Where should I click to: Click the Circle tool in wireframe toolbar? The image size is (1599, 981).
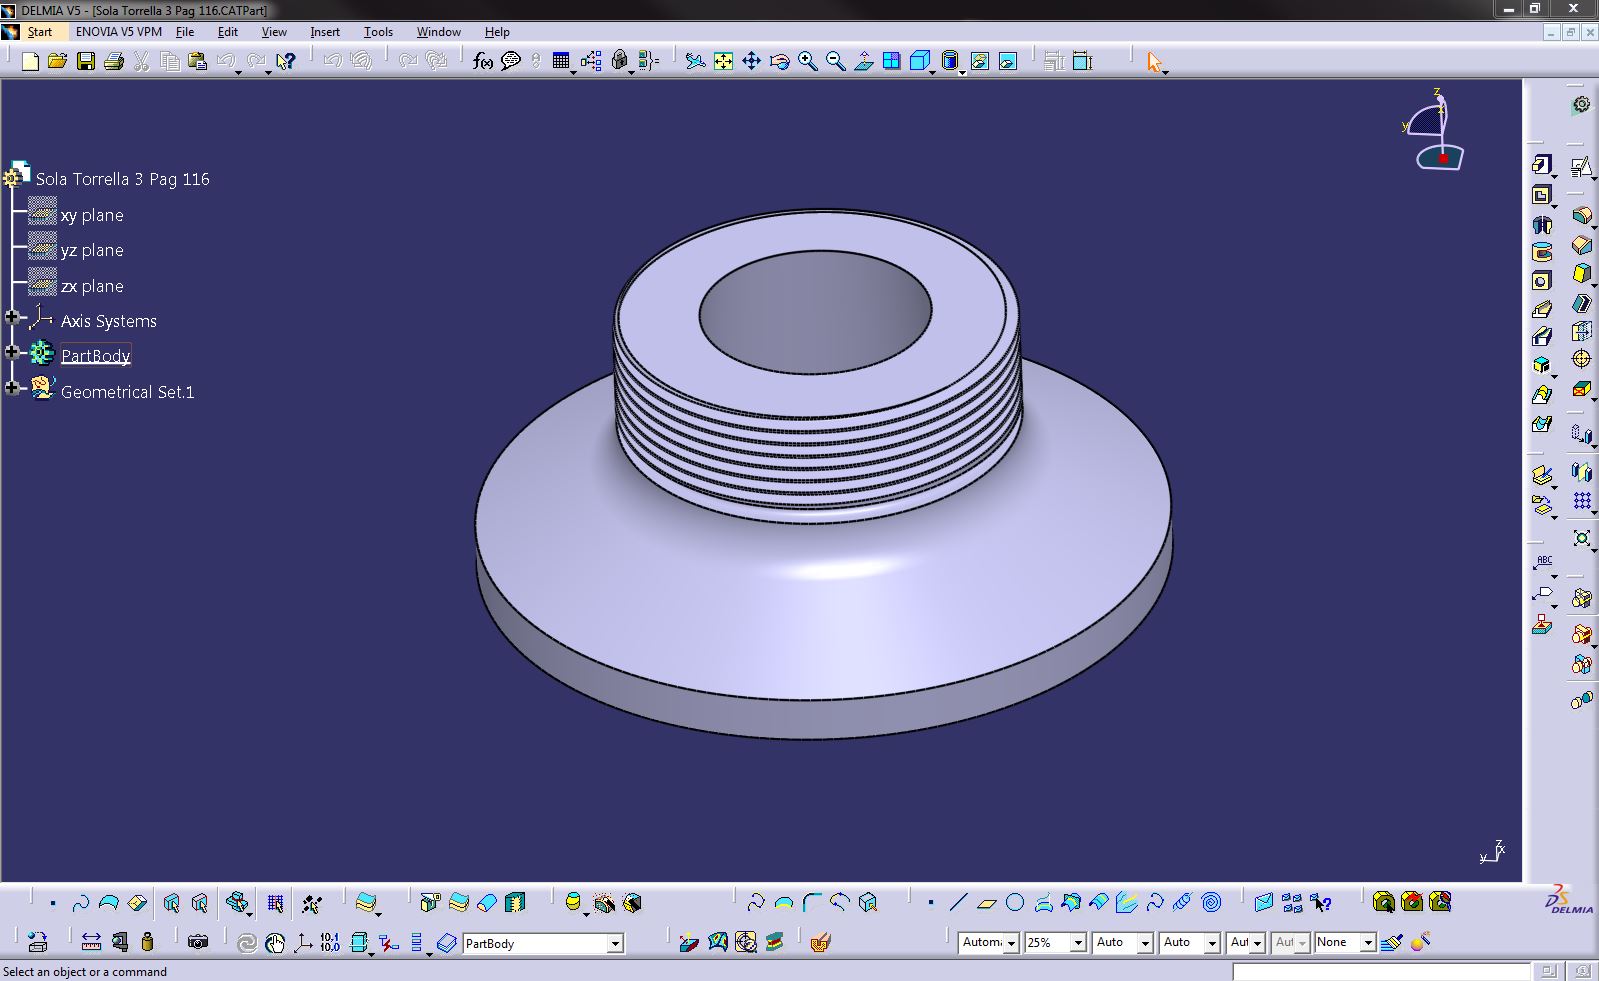tap(1015, 903)
